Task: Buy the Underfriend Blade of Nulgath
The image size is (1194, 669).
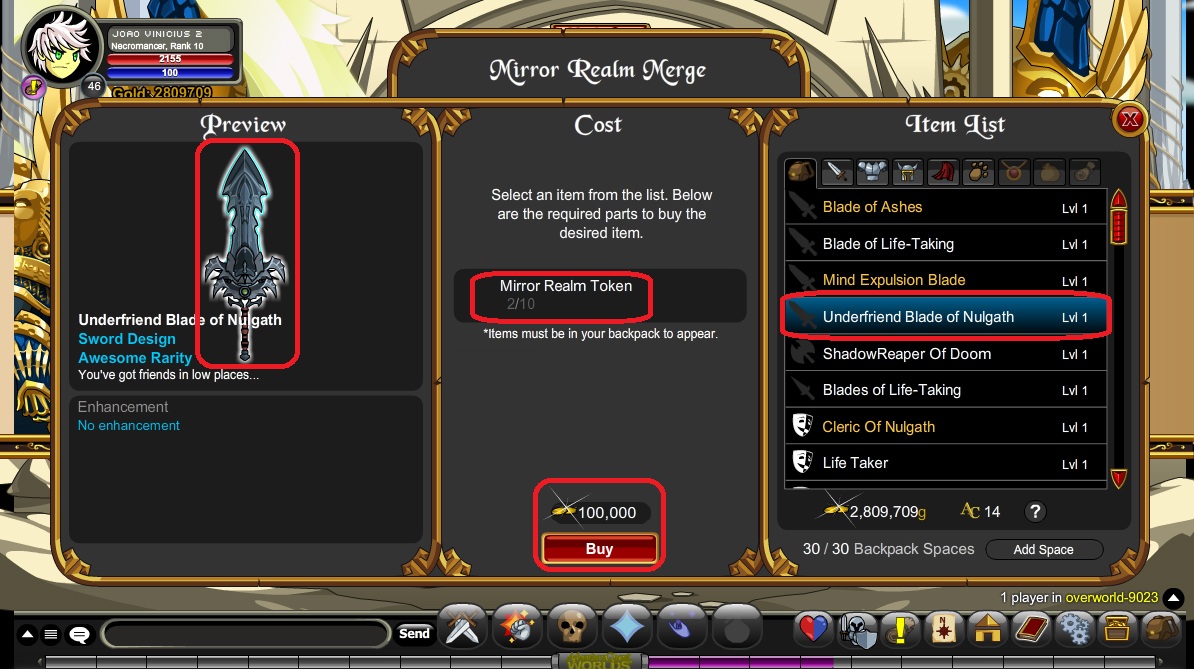Action: [x=599, y=549]
